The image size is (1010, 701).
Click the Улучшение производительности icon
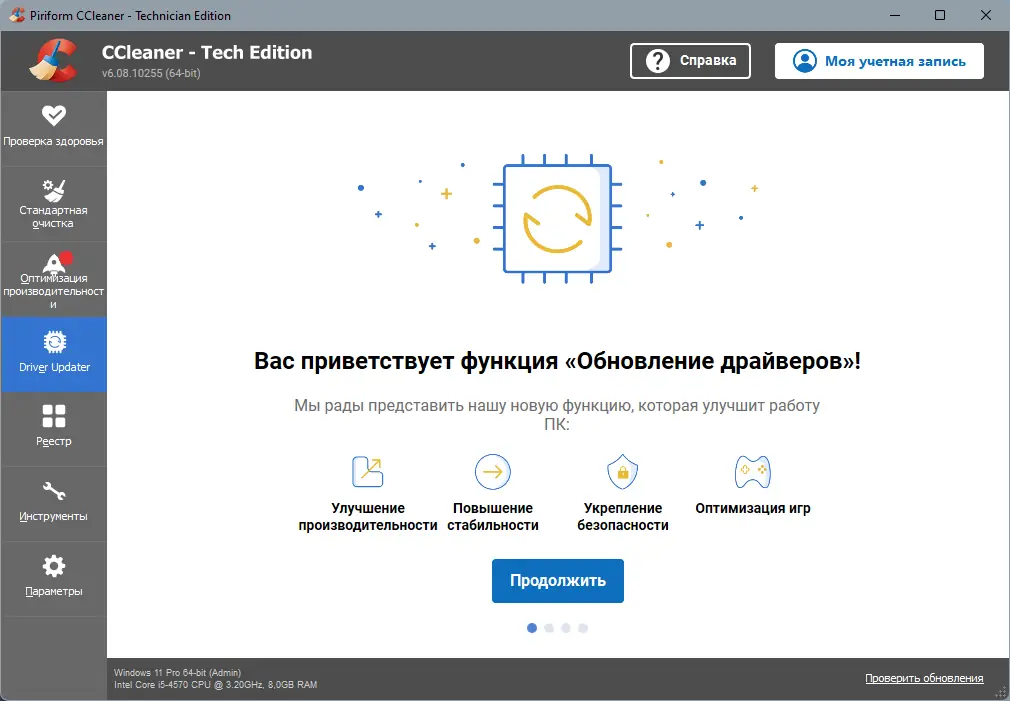(367, 471)
